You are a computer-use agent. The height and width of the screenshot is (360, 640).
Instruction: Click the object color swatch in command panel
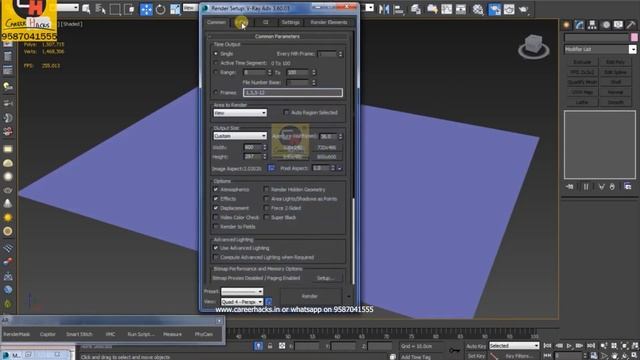pyautogui.click(x=634, y=38)
